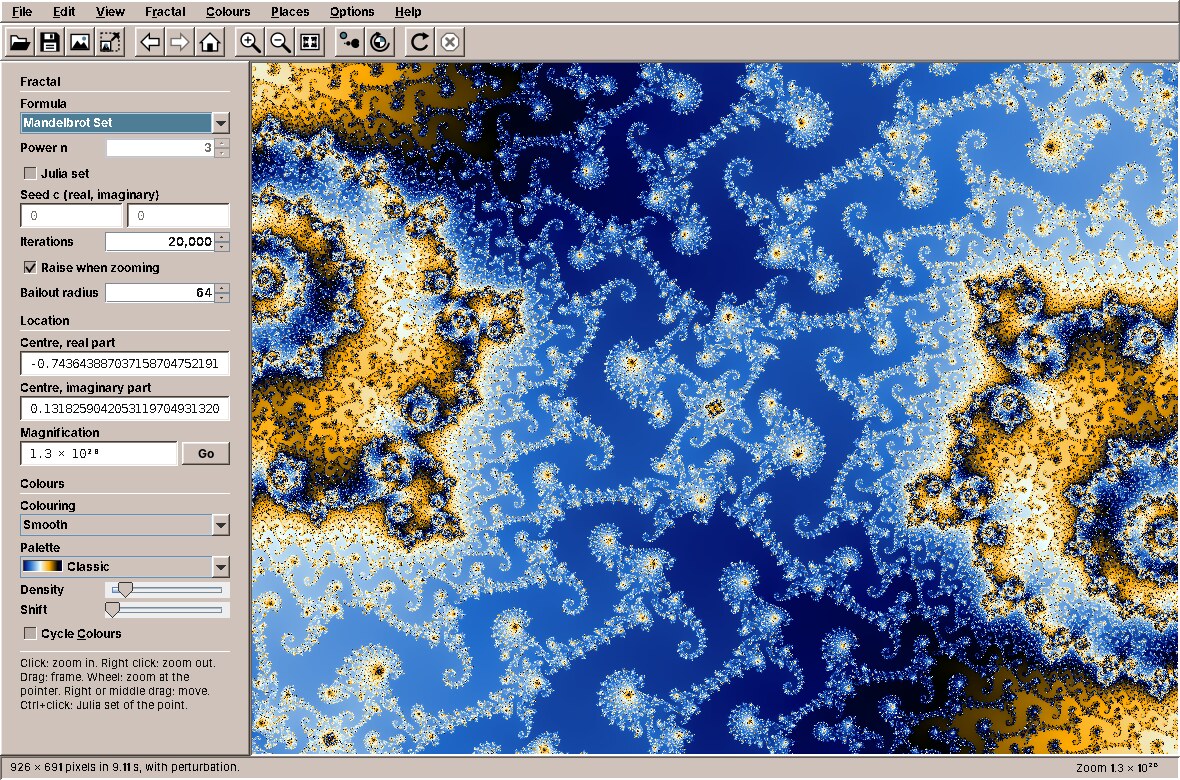The width and height of the screenshot is (1180, 780).
Task: Save the fractal with floppy disk icon
Action: tap(50, 41)
